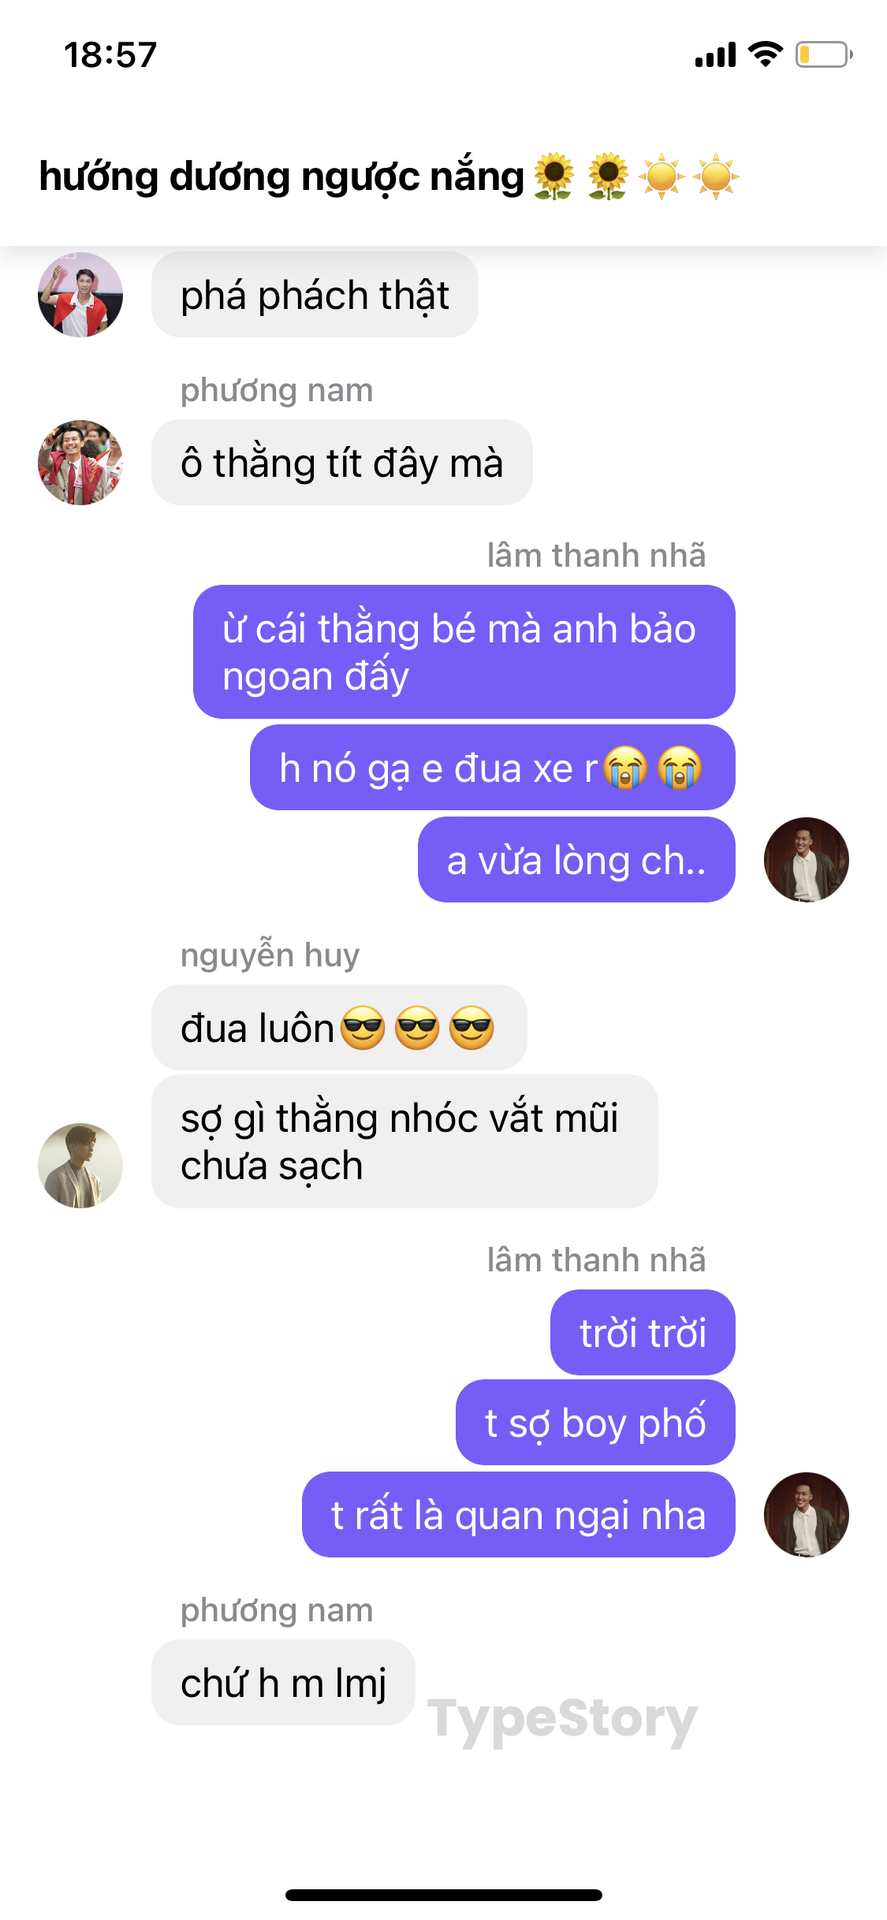
Task: Open avatar beside 'phá phách thật' message
Action: click(x=80, y=294)
